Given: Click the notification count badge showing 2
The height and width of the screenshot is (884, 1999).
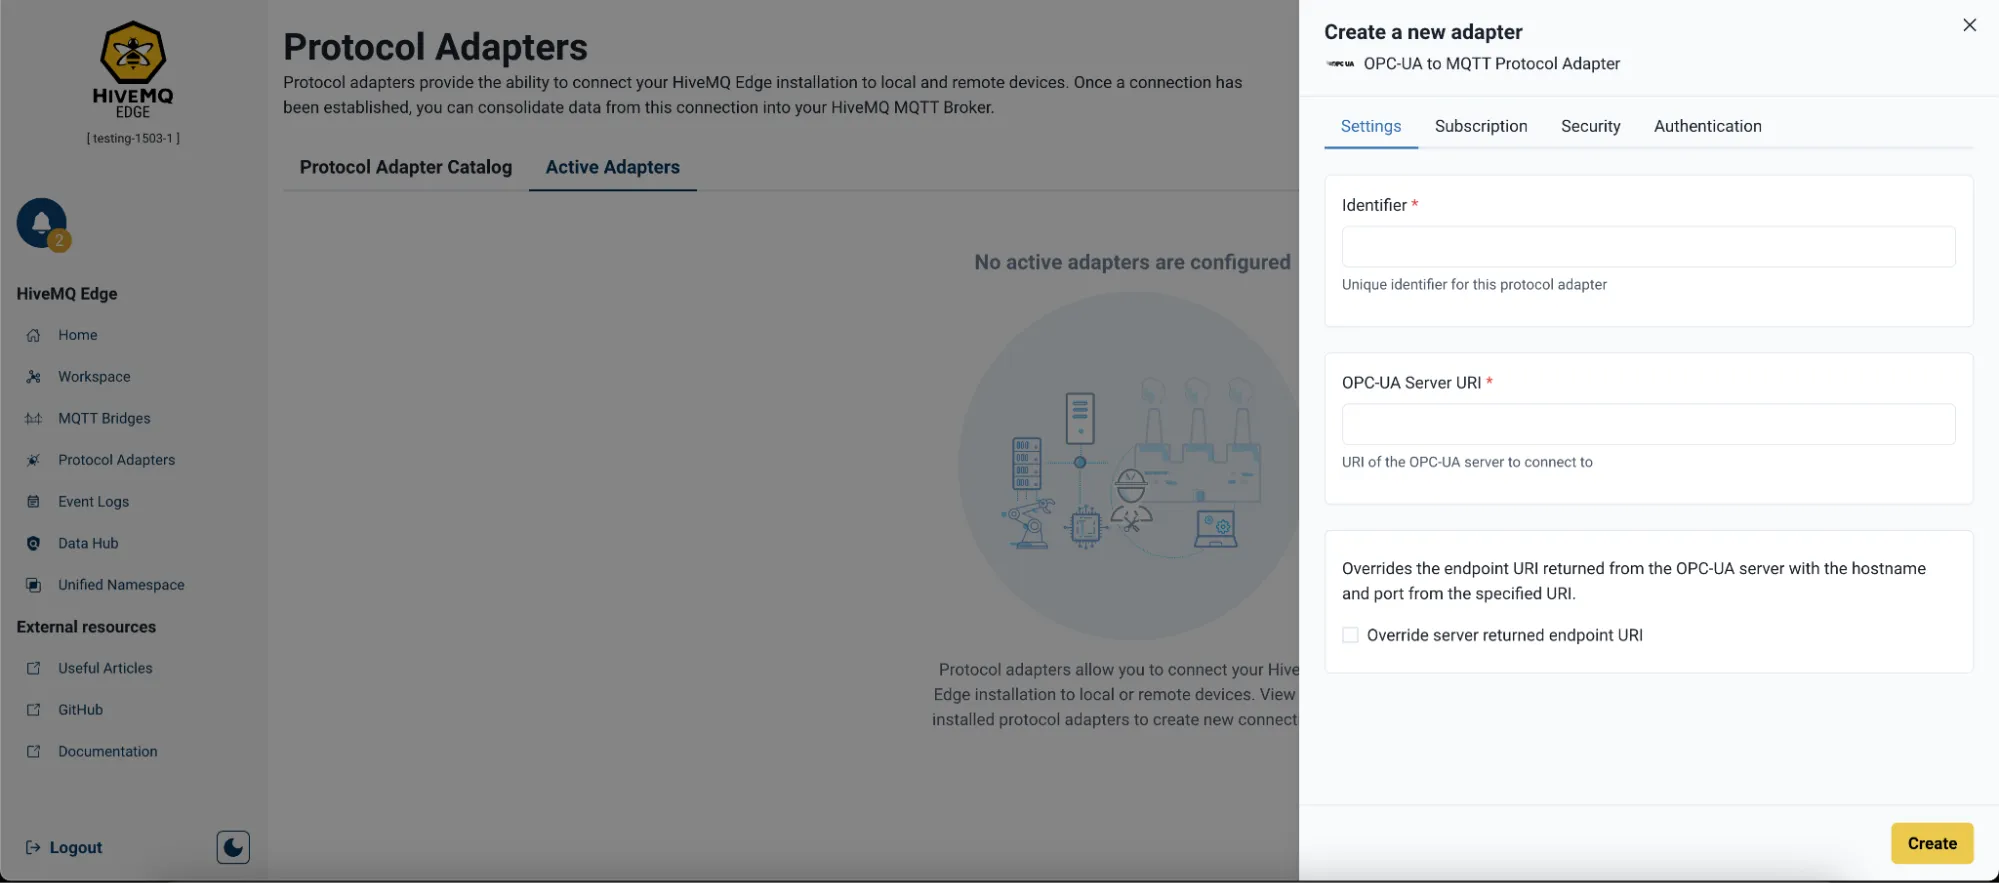Looking at the screenshot, I should point(59,240).
